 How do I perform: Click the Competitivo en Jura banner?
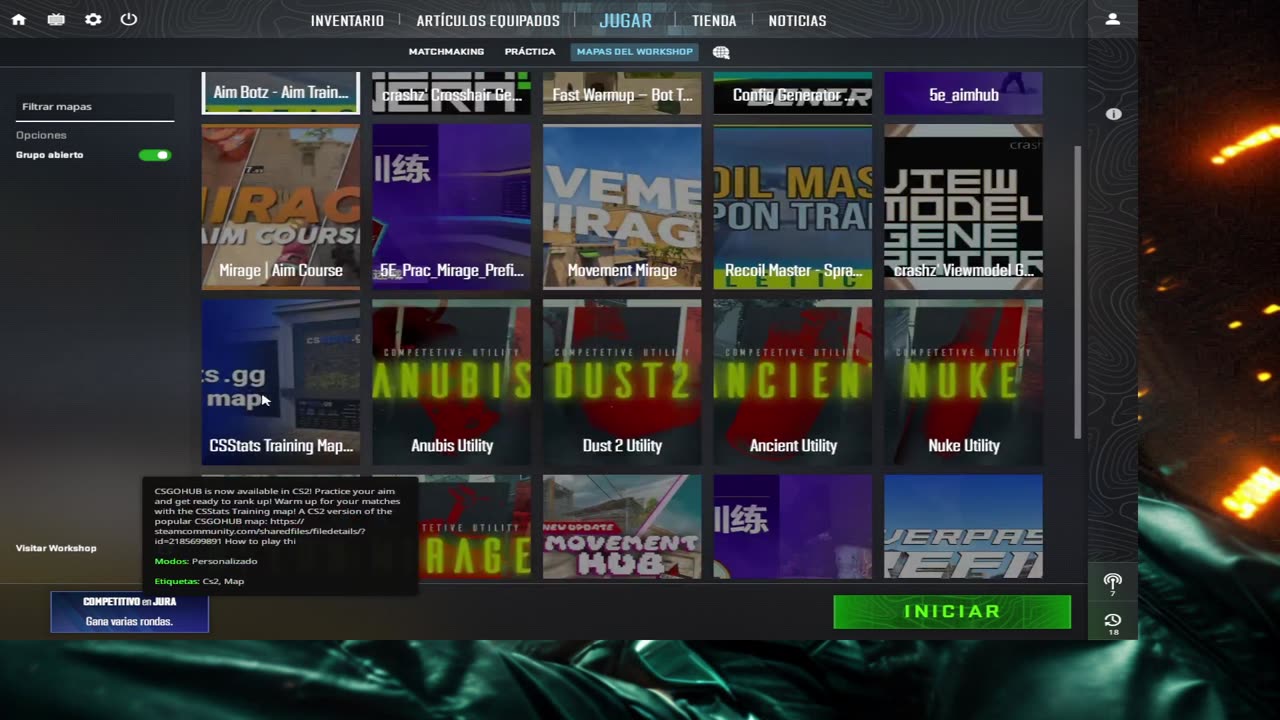[x=129, y=612]
